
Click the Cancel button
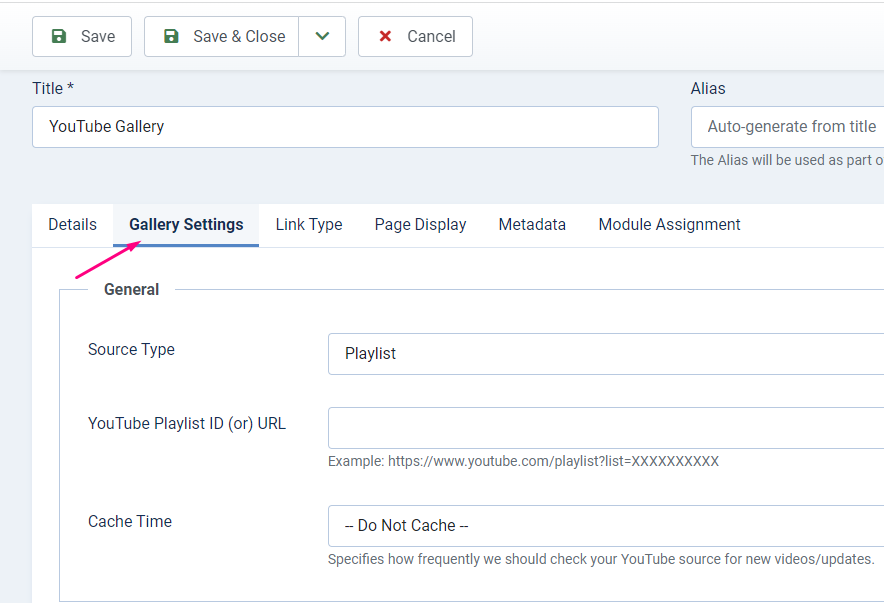pyautogui.click(x=415, y=37)
